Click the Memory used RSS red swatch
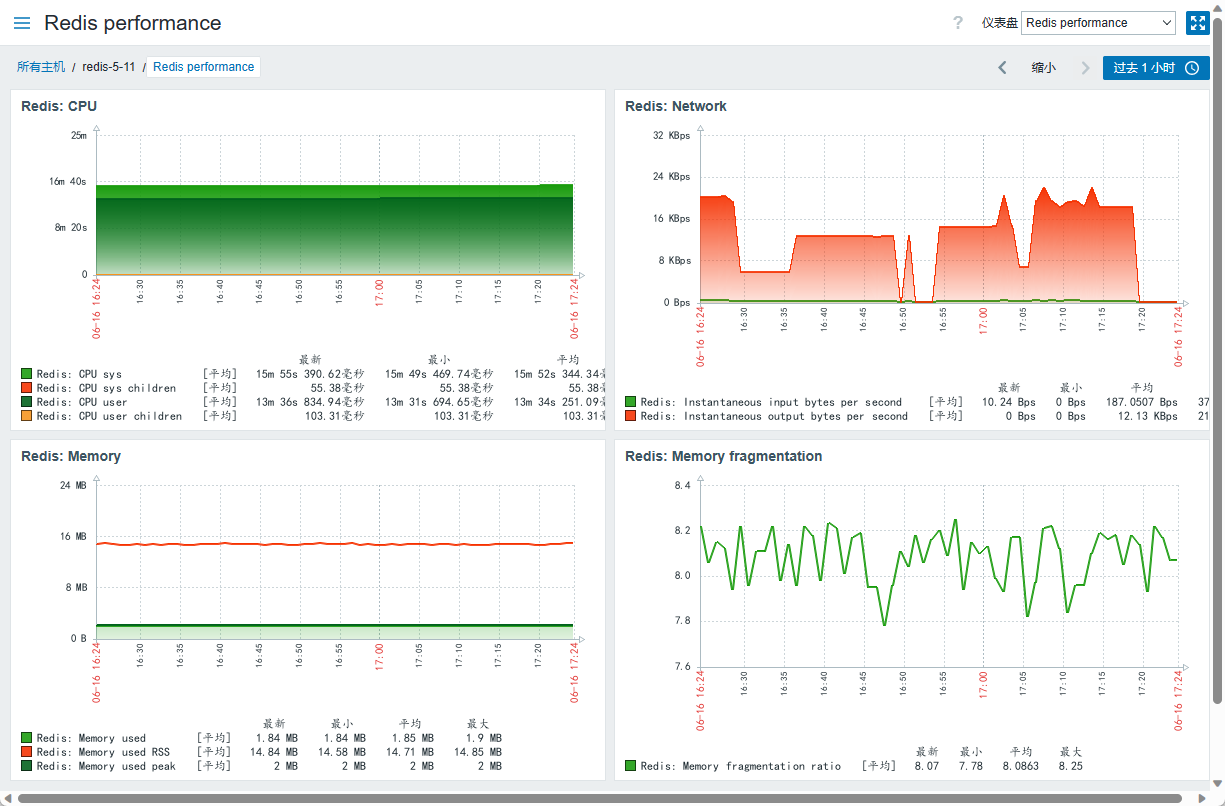 (x=26, y=752)
